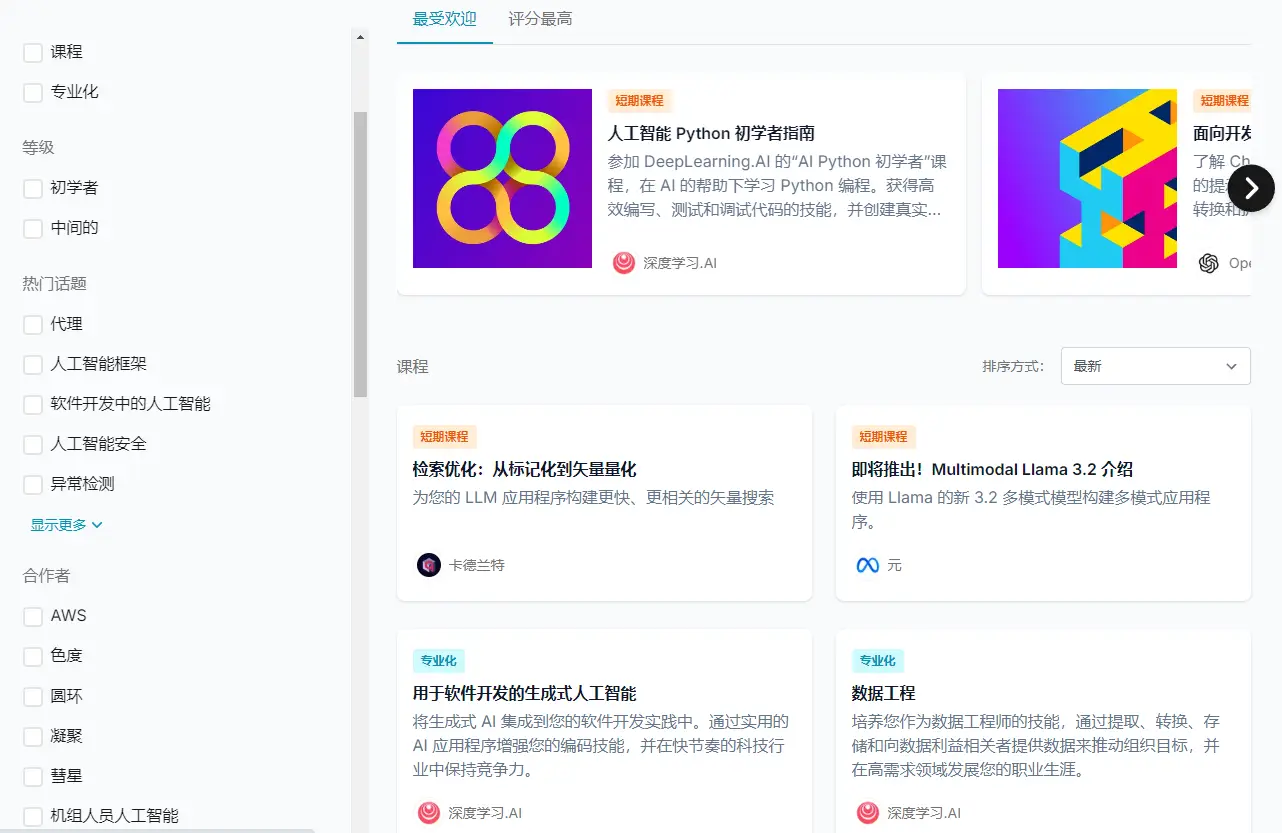This screenshot has width=1282, height=833.
Task: Click the 人工智能 Python 初学者指南 course thumbnail
Action: 502,178
